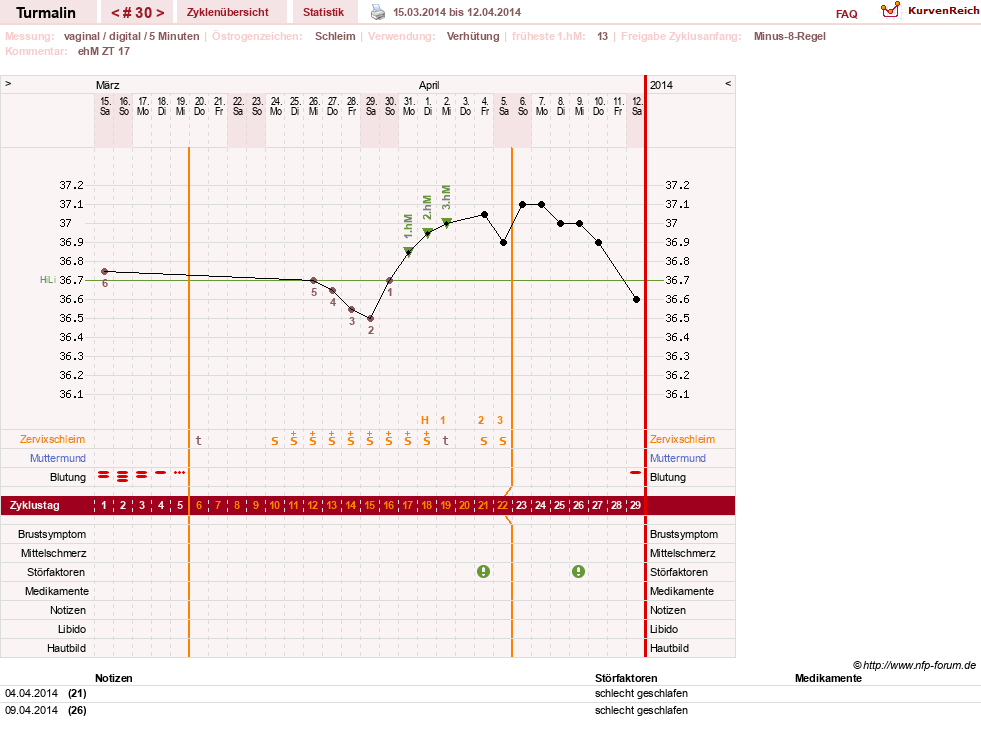Screen dimensions: 981x737
Task: Click the 'H' mucus peak marker
Action: pyautogui.click(x=425, y=420)
